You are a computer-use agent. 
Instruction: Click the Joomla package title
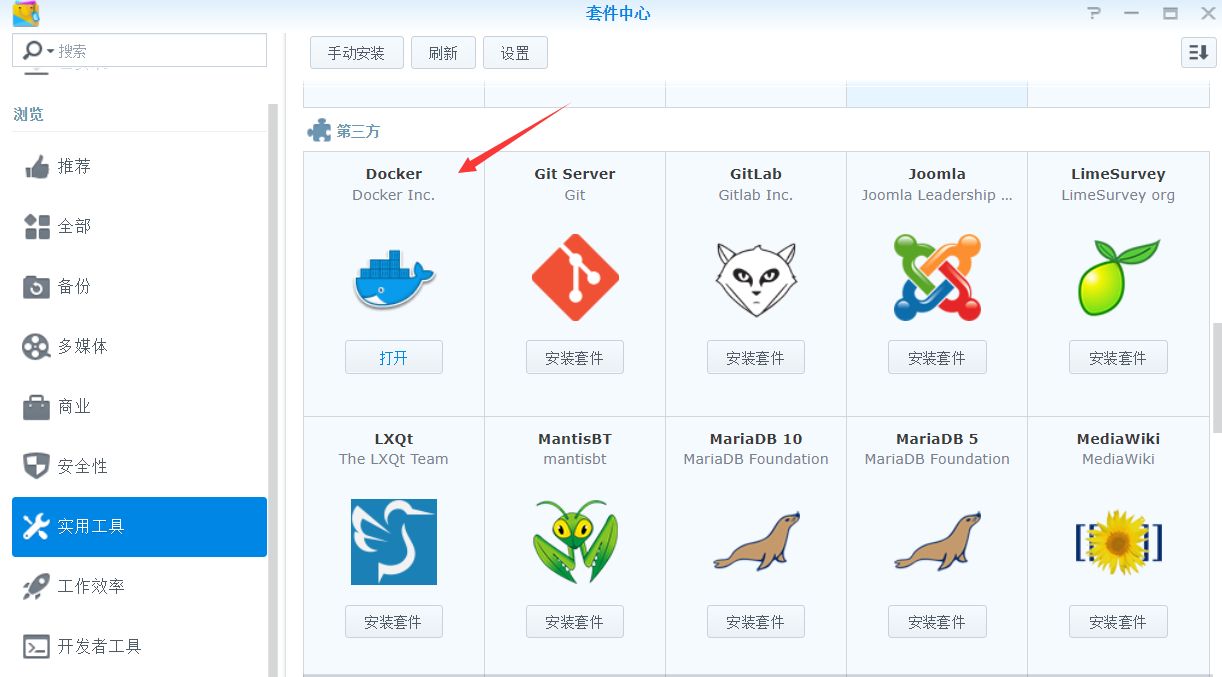click(x=937, y=174)
